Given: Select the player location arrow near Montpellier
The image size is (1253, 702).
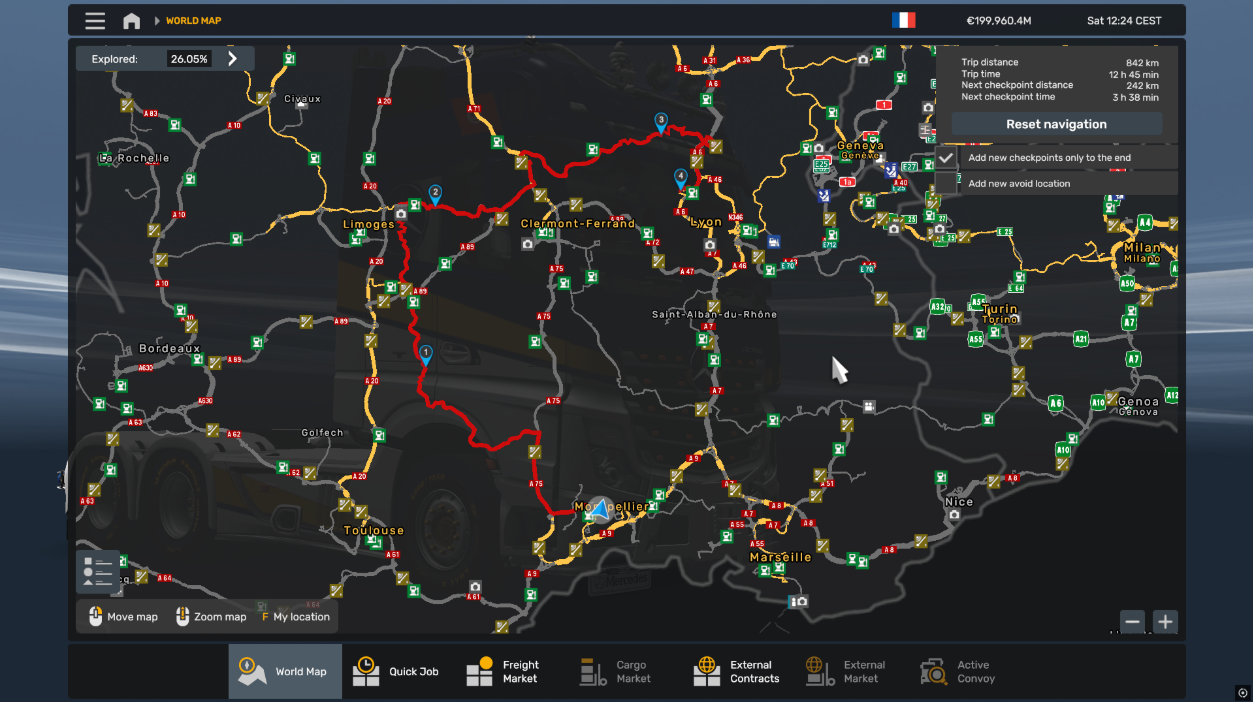Looking at the screenshot, I should point(600,510).
